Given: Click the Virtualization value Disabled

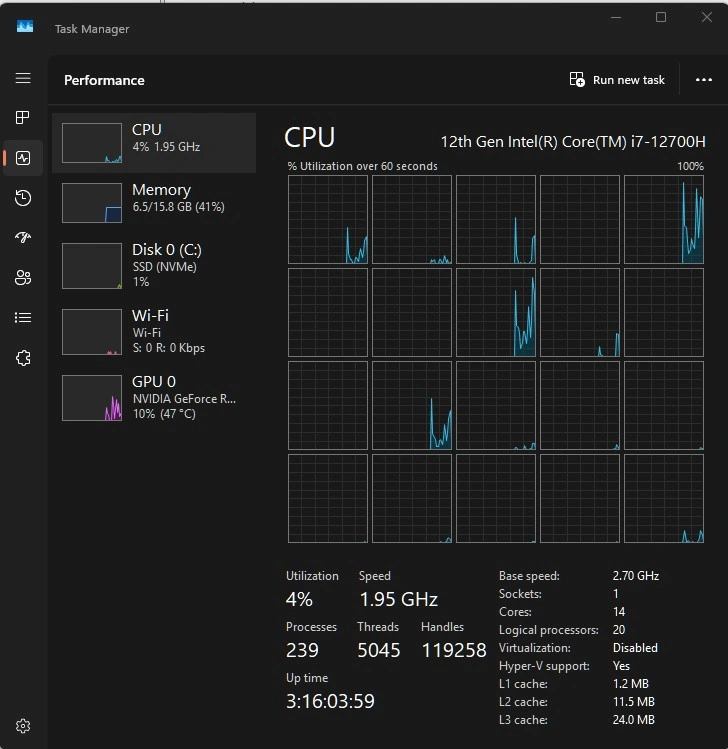Looking at the screenshot, I should (635, 648).
